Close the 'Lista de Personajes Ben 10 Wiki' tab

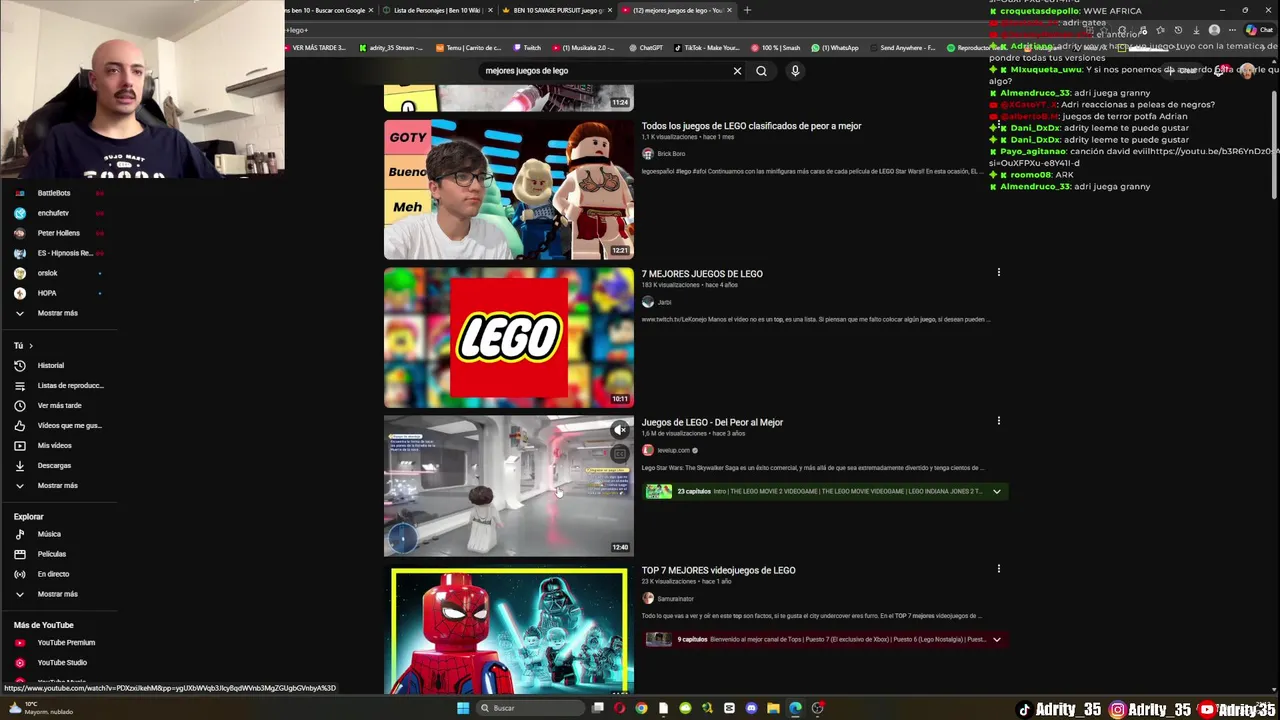pyautogui.click(x=490, y=10)
